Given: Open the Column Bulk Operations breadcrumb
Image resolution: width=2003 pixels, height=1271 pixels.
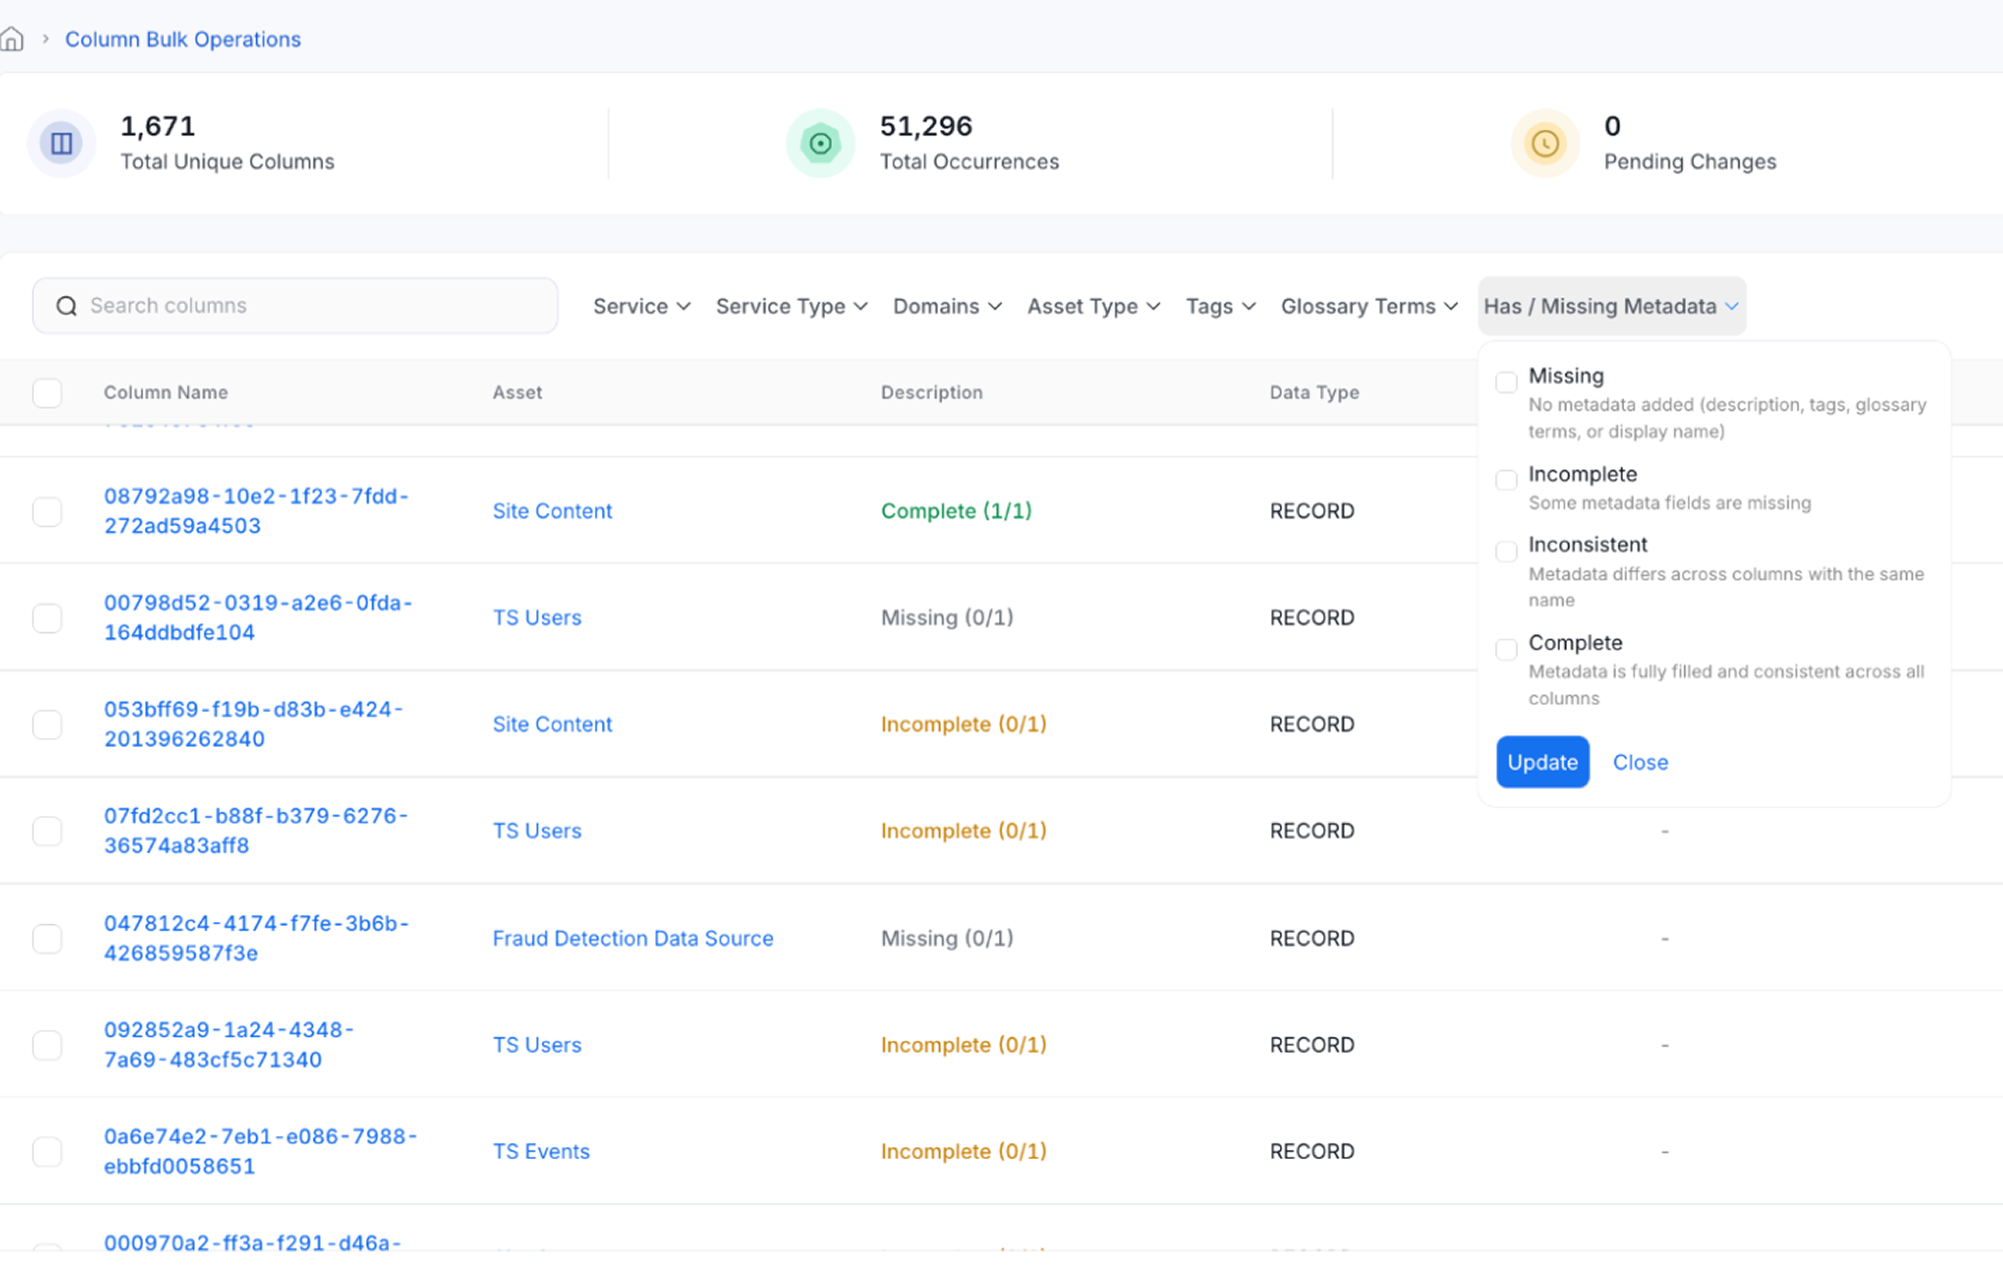Looking at the screenshot, I should point(183,39).
